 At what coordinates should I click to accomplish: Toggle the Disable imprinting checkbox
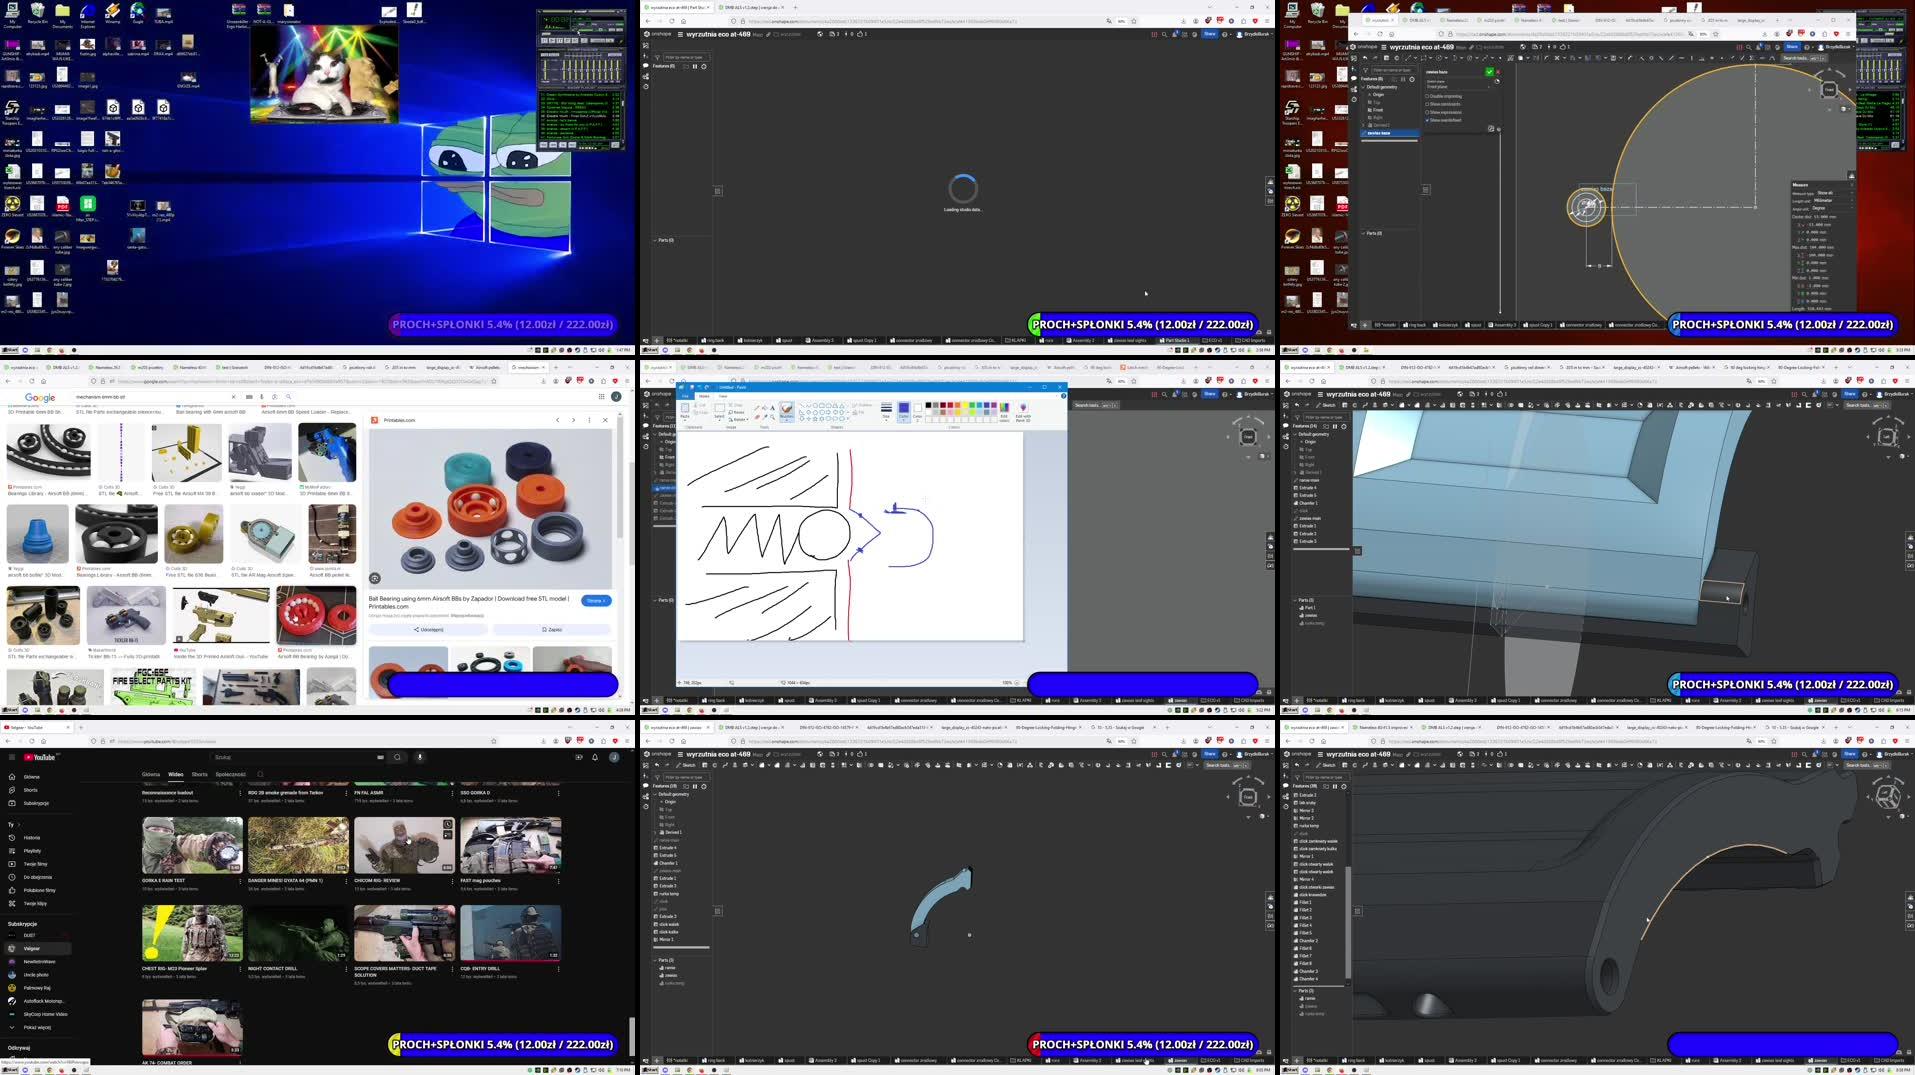coord(1427,96)
